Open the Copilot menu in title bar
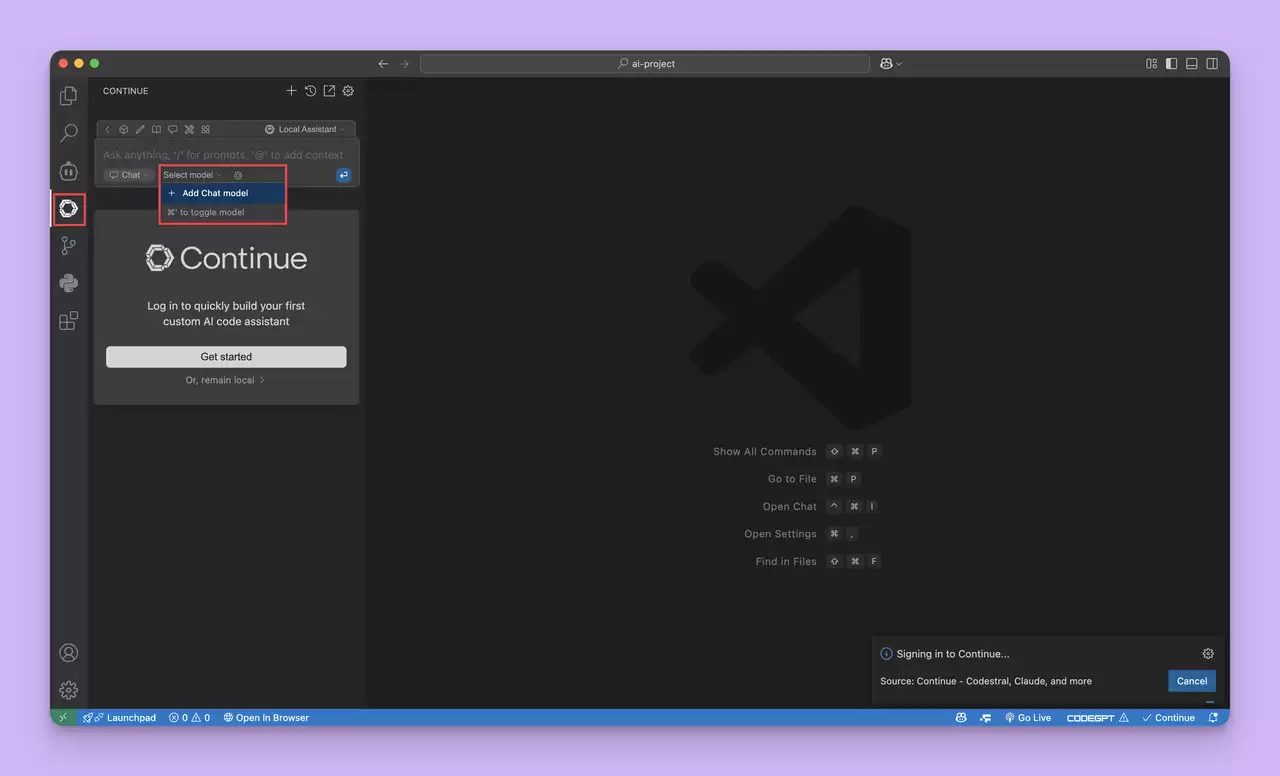Screen dimensions: 1280x776 [891, 64]
